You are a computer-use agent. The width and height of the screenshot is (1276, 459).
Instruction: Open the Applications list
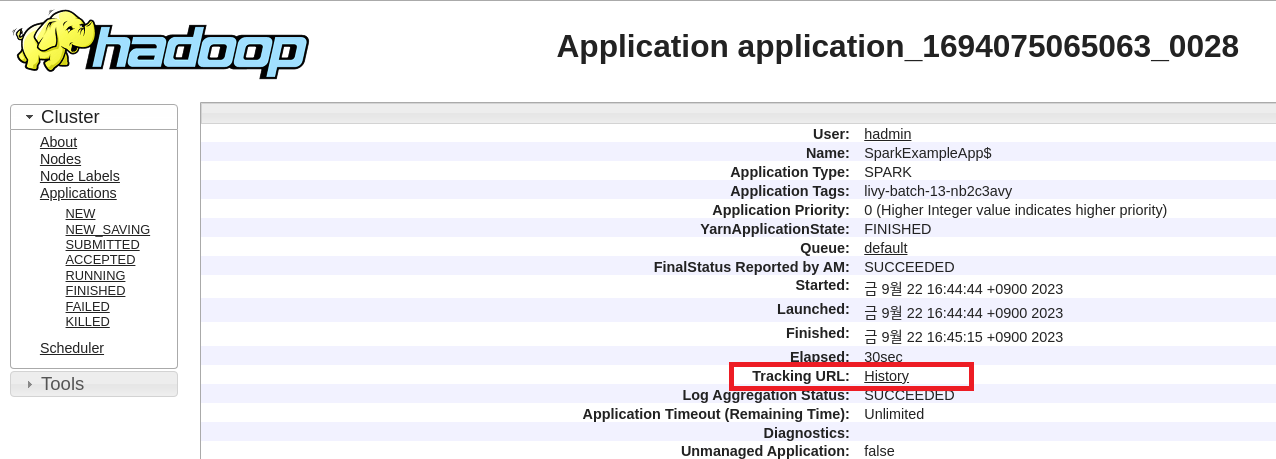point(78,193)
